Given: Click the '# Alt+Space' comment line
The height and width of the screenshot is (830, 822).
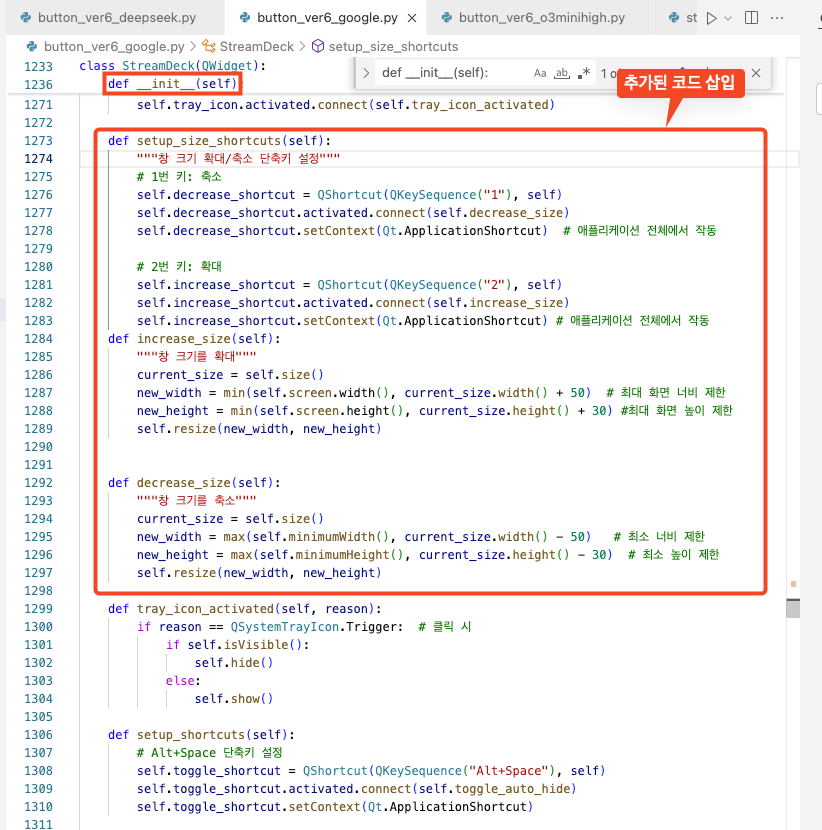Looking at the screenshot, I should [x=210, y=753].
